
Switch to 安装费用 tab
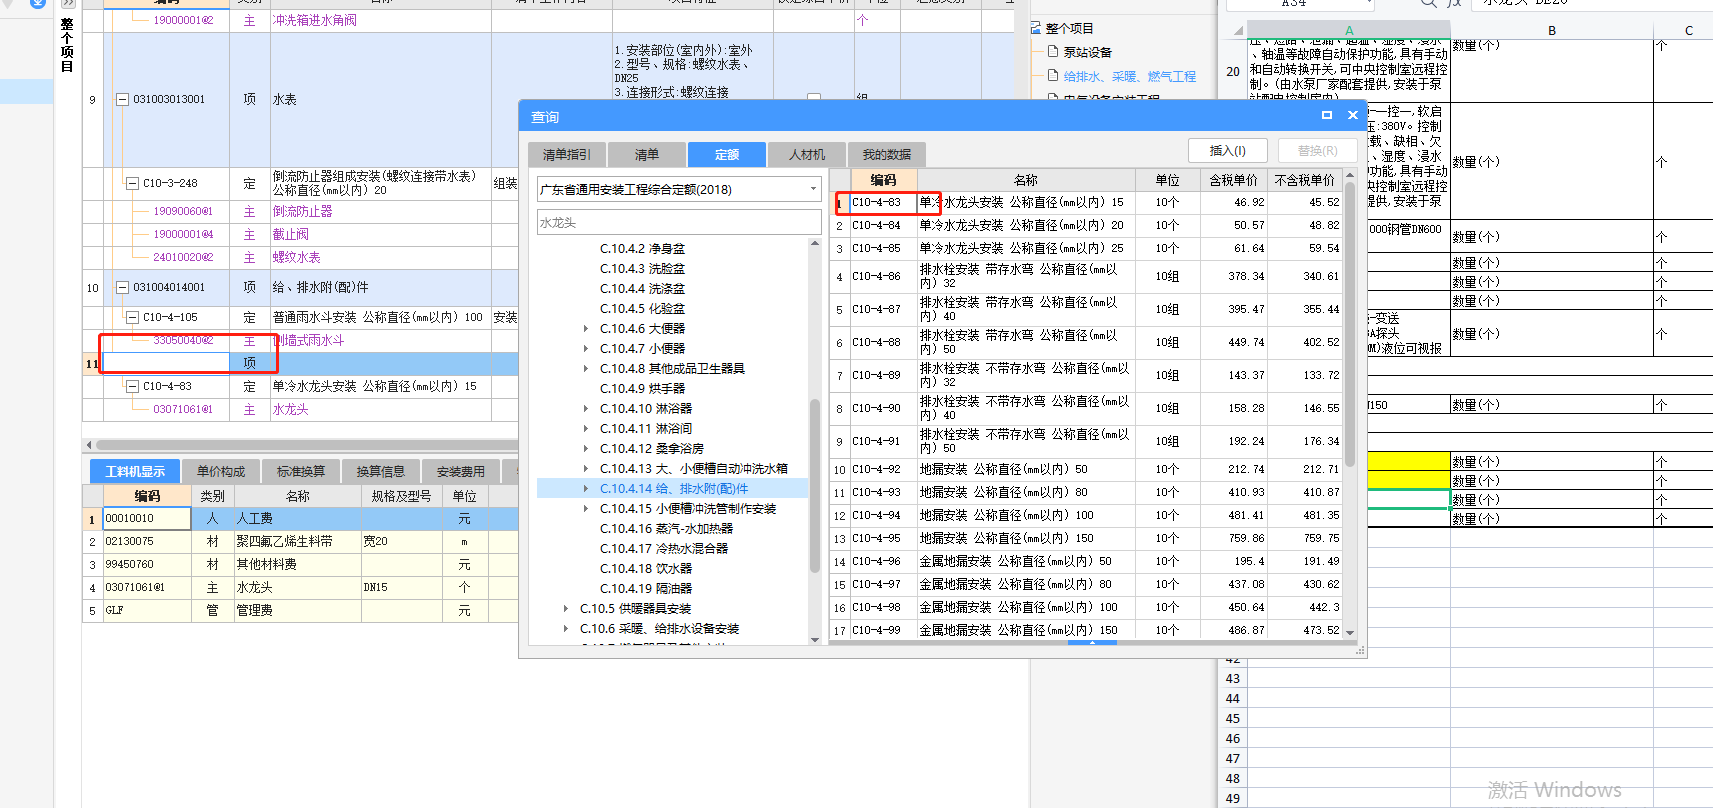click(x=460, y=471)
